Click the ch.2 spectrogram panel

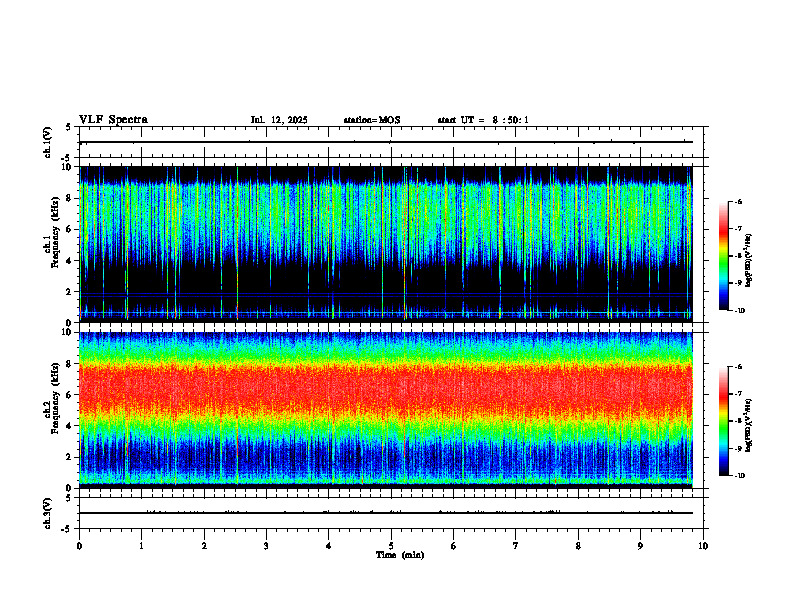[386, 410]
